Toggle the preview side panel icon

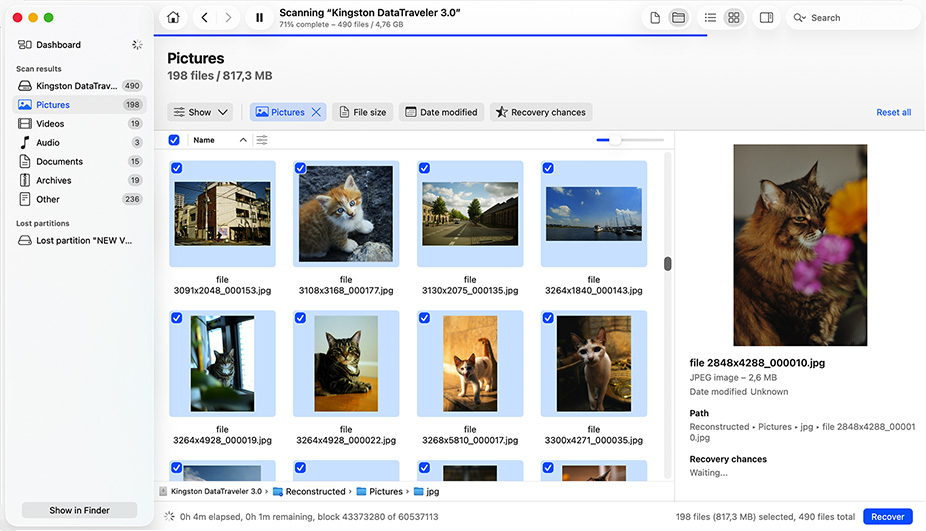coord(767,18)
